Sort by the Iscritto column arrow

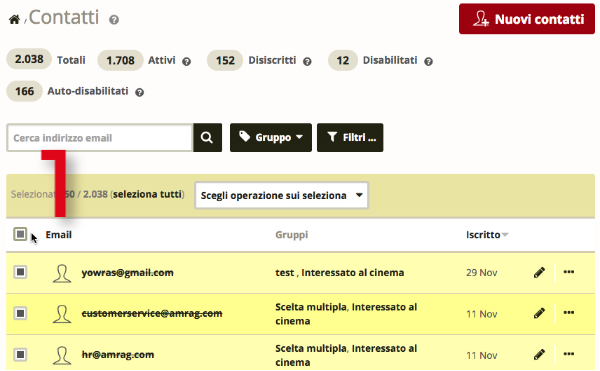click(505, 235)
